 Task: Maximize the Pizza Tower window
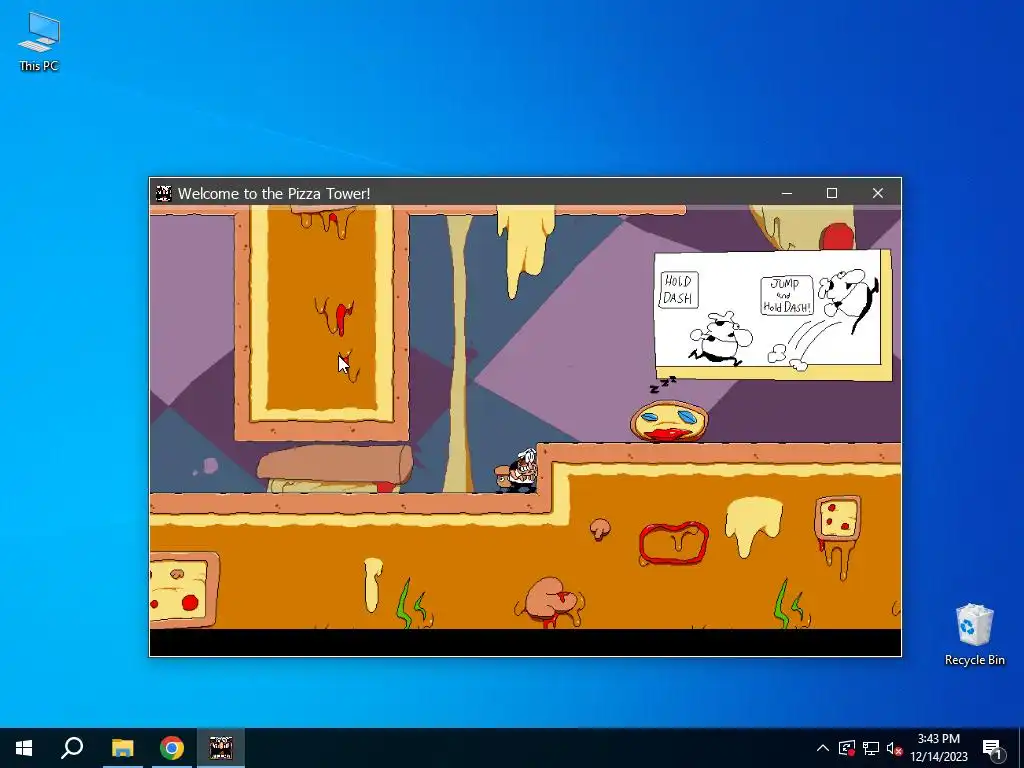pyautogui.click(x=832, y=193)
